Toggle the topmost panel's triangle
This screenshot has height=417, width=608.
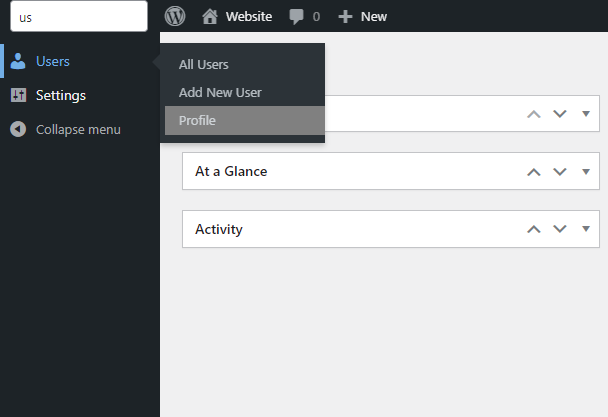tap(586, 114)
